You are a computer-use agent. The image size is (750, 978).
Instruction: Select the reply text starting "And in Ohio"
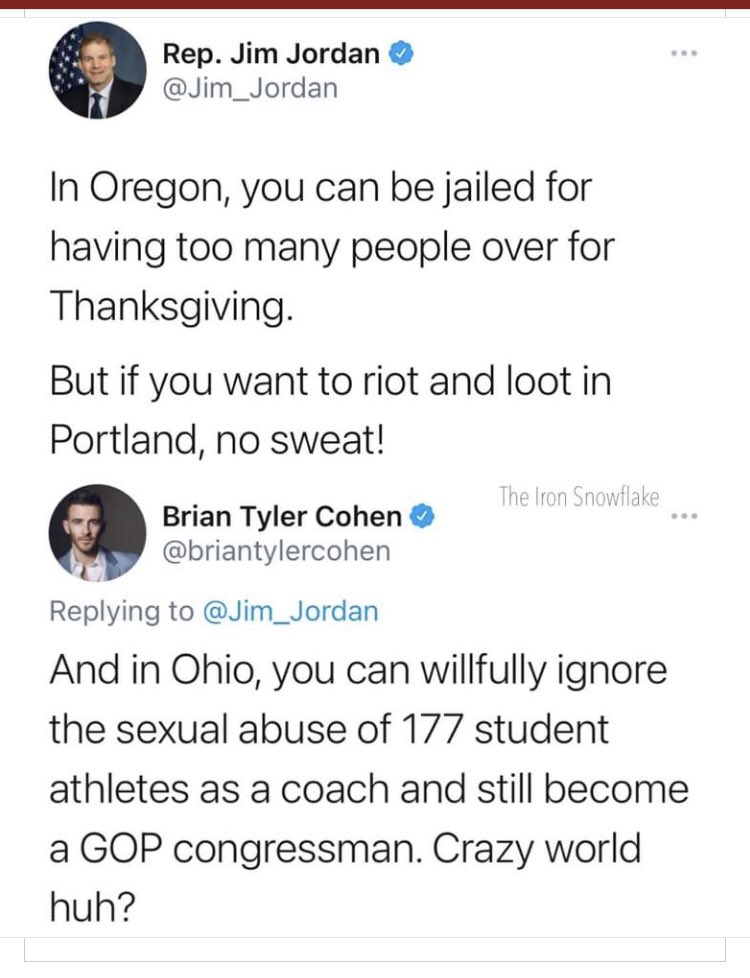[x=369, y=790]
